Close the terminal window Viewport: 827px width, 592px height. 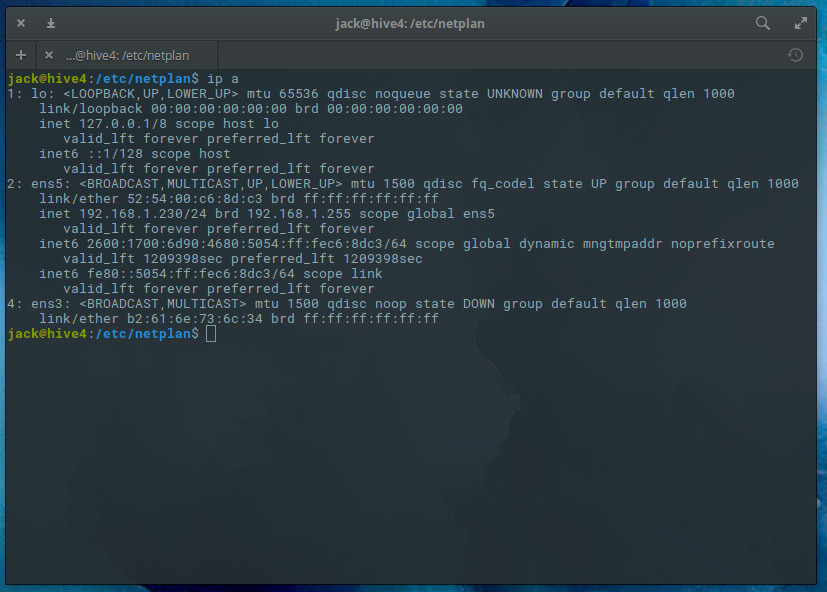coord(21,23)
